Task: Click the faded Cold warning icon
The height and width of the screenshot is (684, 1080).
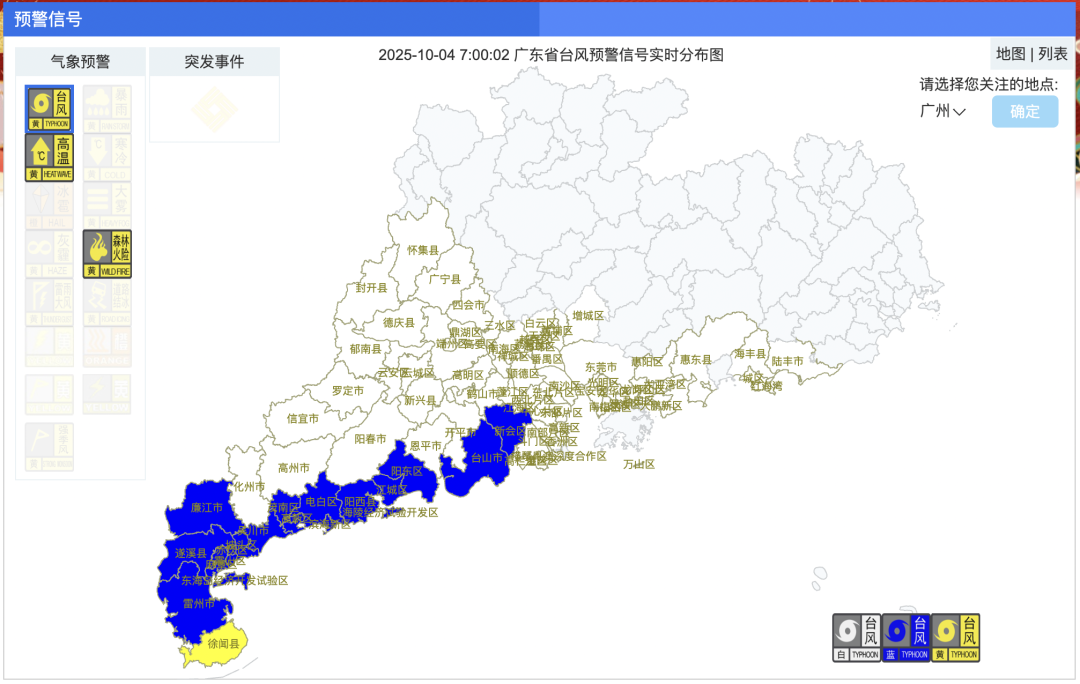Action: (x=106, y=158)
